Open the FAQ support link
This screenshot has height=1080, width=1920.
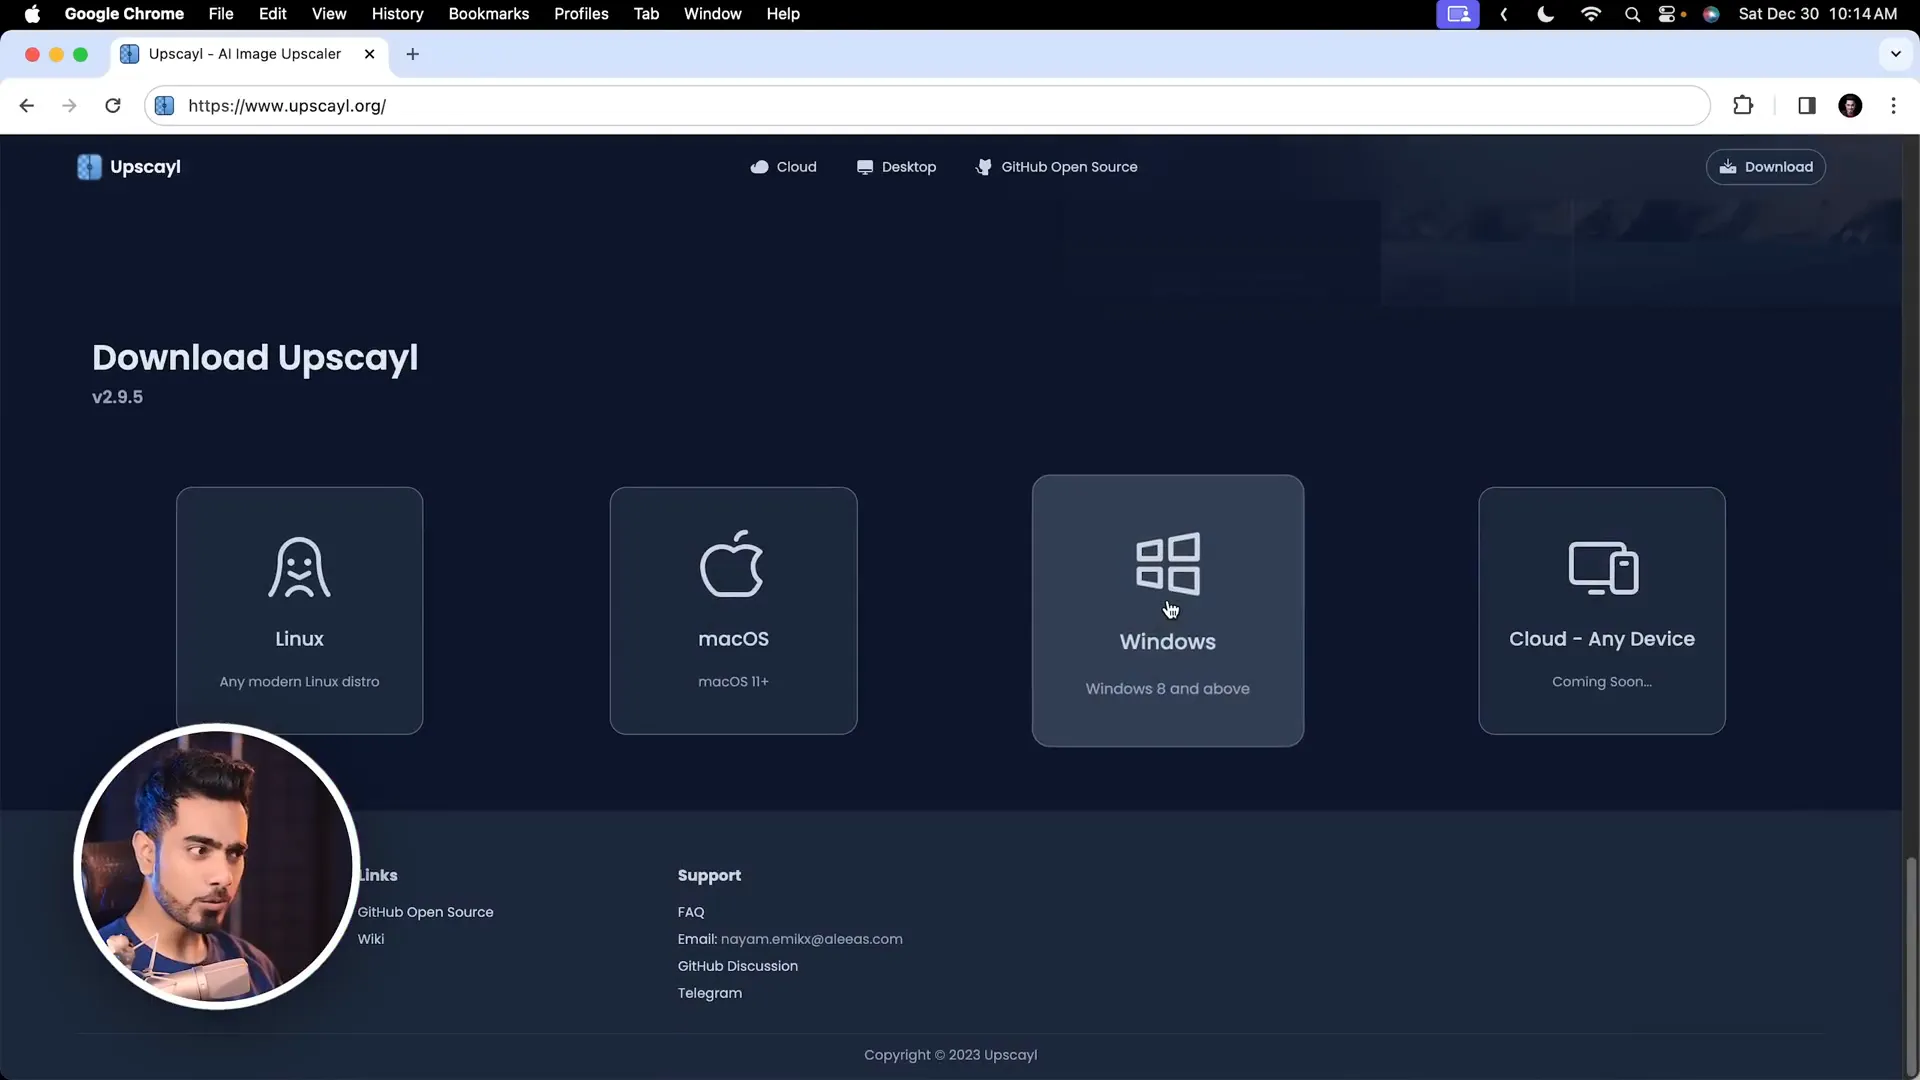point(691,911)
